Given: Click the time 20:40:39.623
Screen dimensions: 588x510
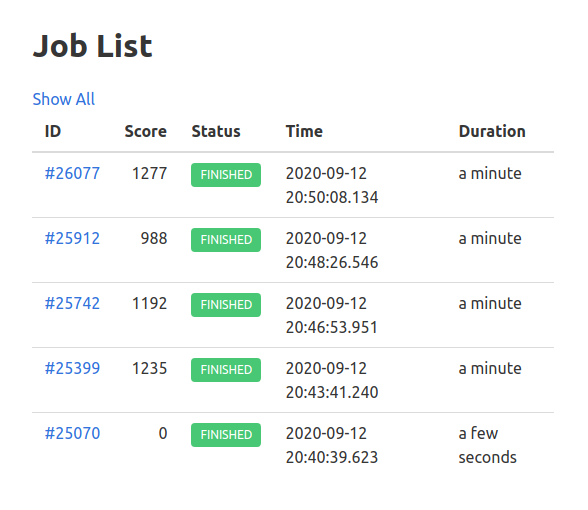Looking at the screenshot, I should pos(332,458).
